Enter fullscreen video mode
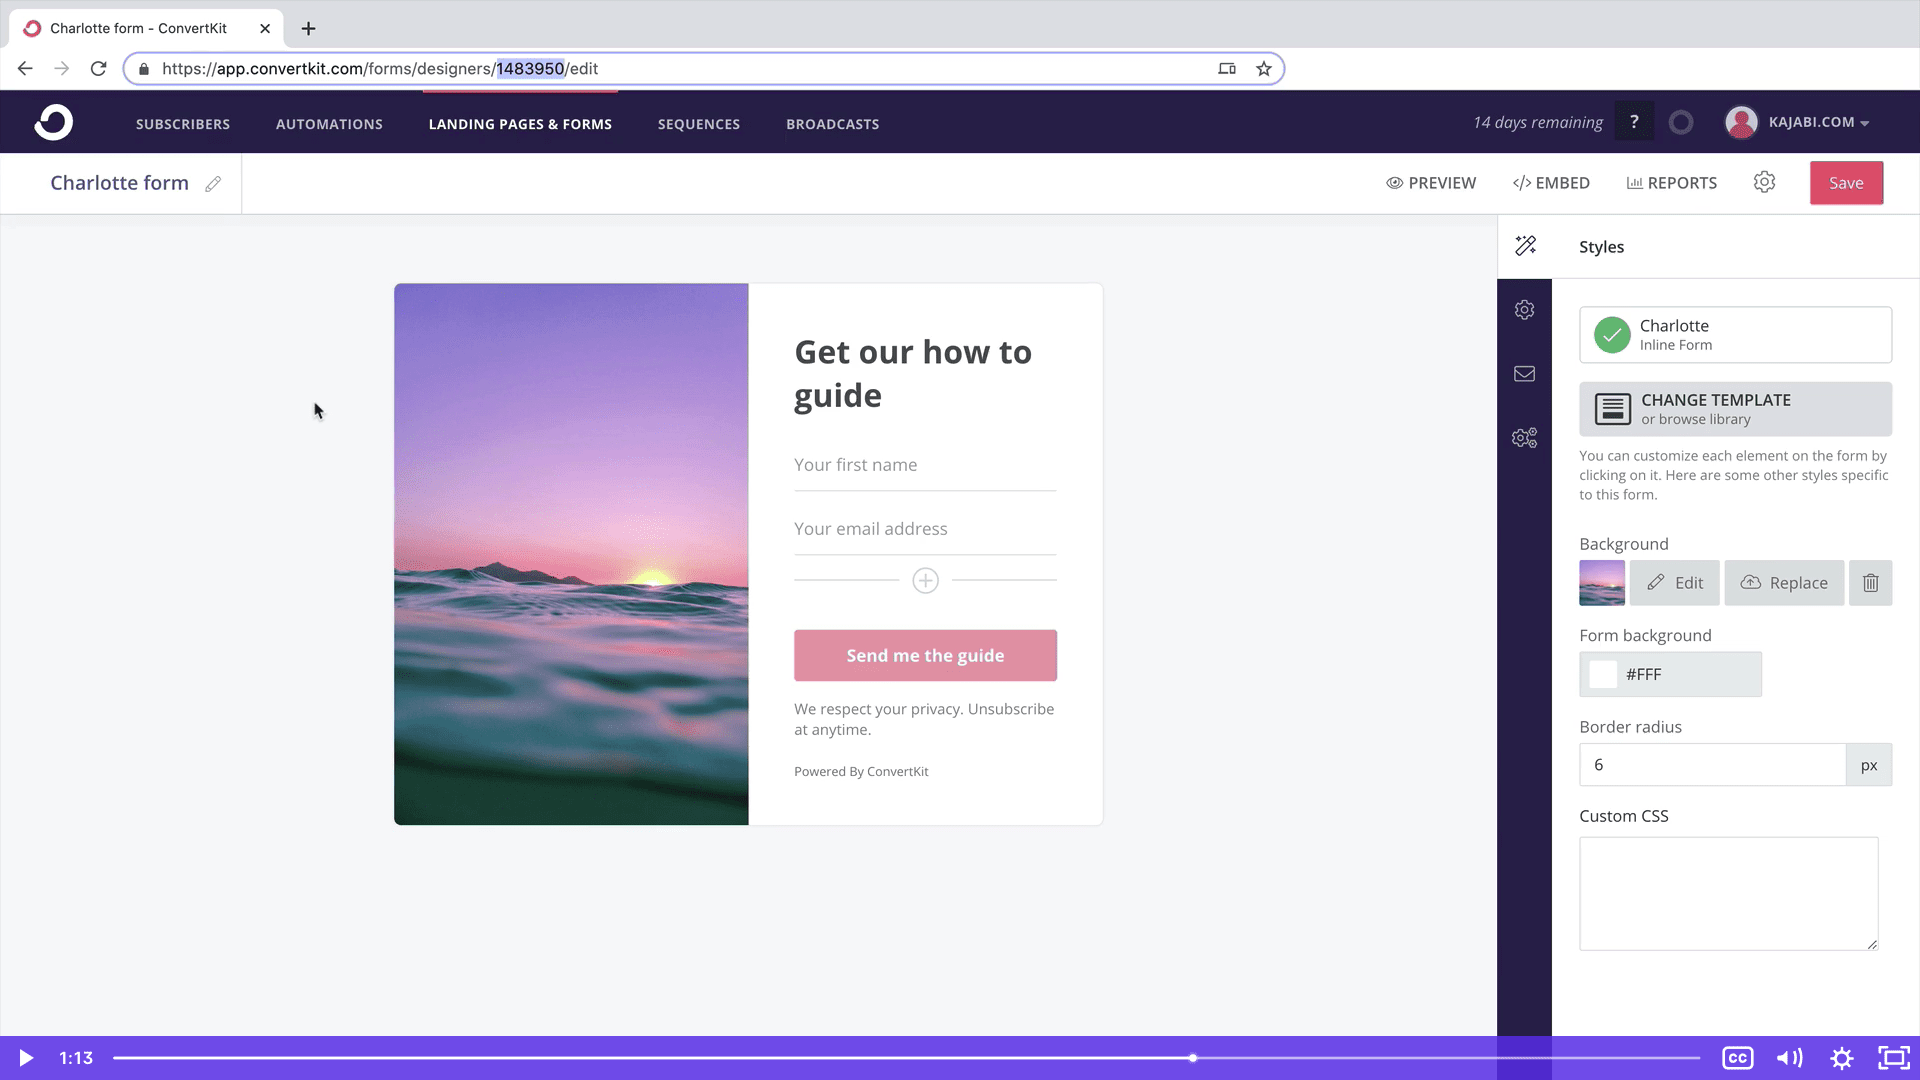1920x1080 pixels. tap(1894, 1058)
